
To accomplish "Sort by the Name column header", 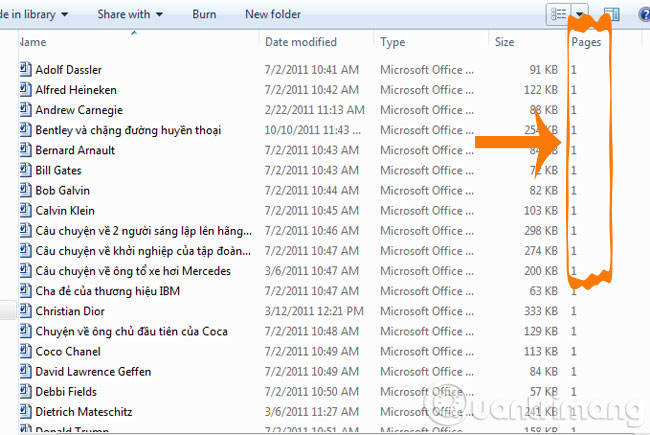I will 33,42.
